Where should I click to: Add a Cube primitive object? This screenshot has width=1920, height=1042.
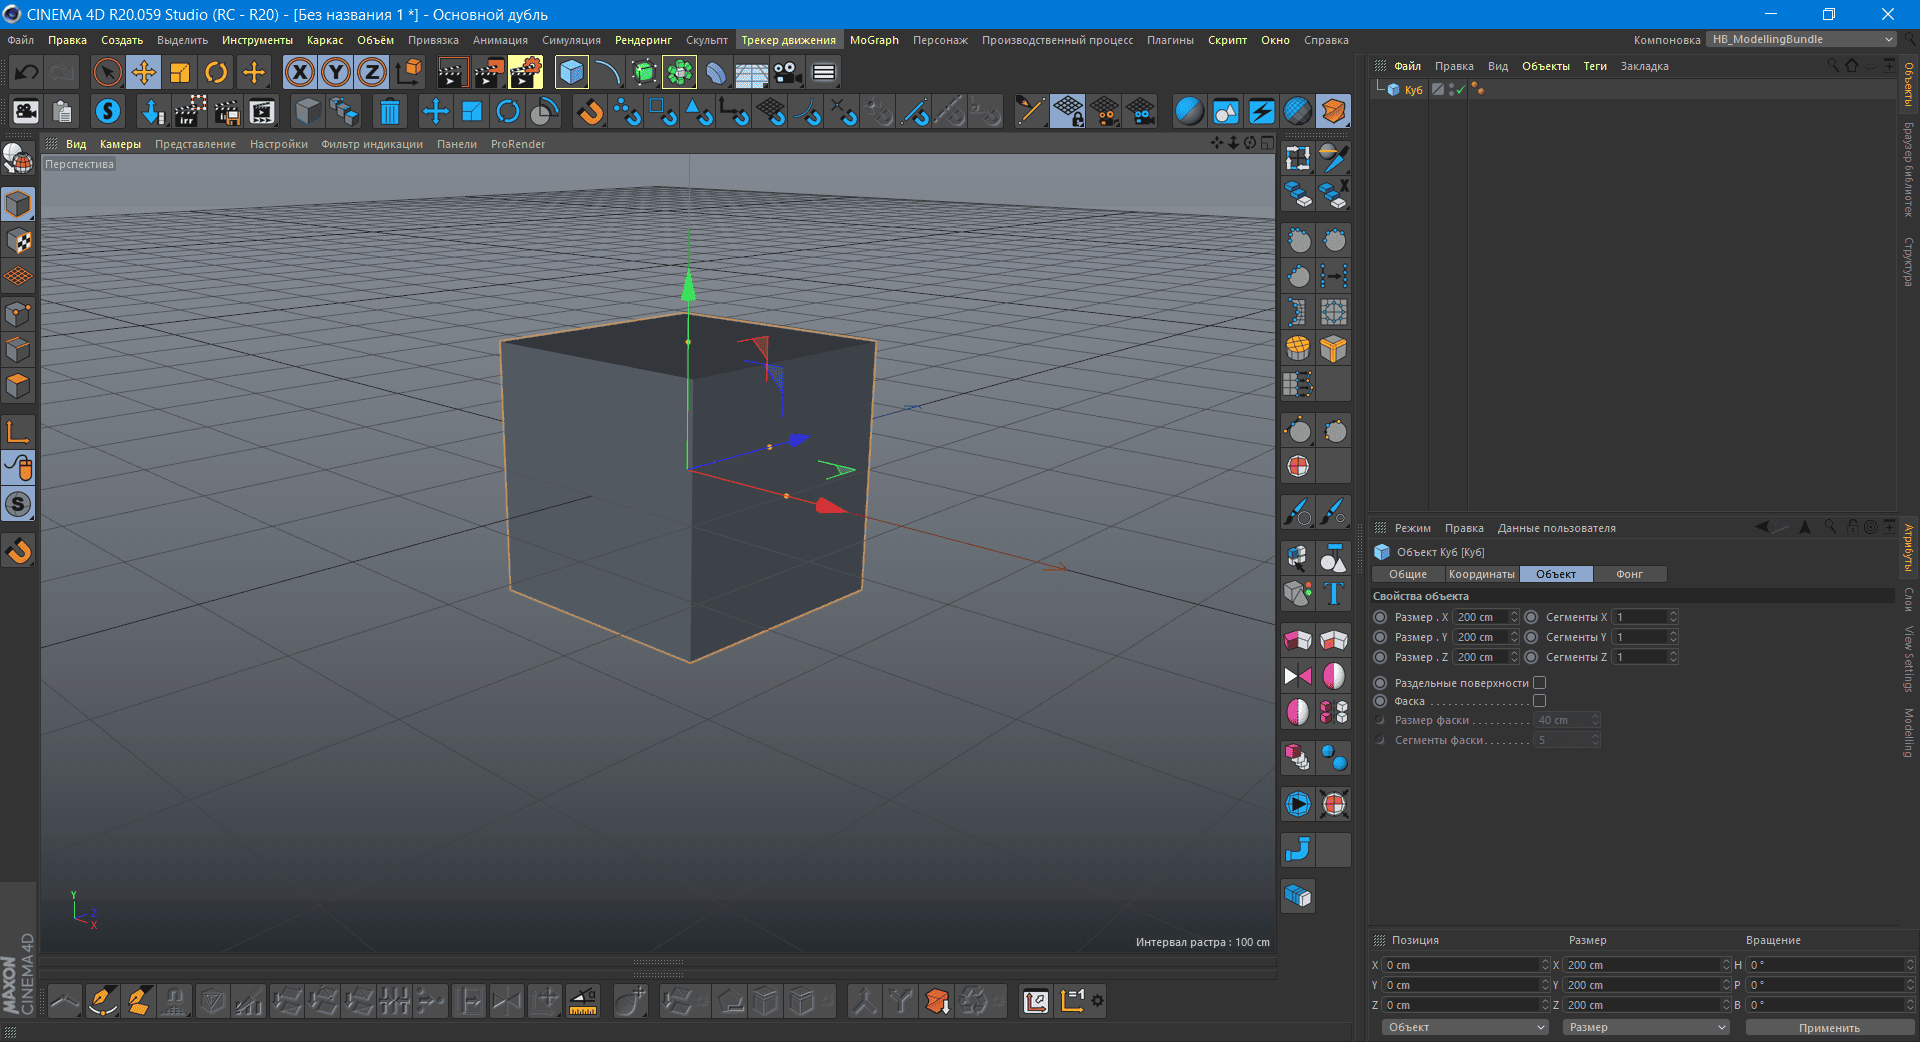point(571,72)
